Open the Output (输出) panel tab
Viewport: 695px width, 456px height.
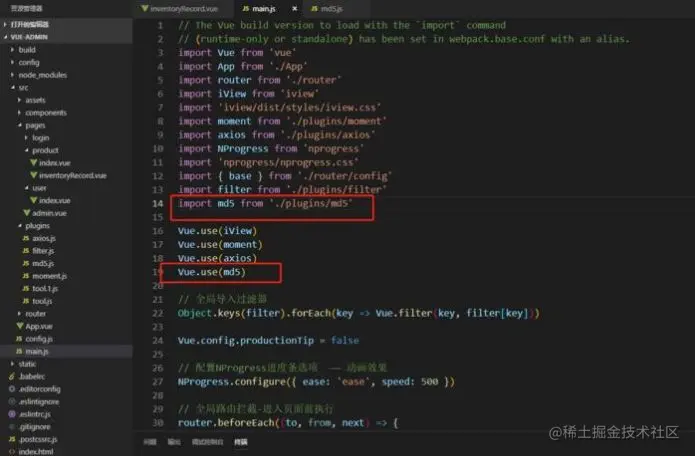pos(174,442)
